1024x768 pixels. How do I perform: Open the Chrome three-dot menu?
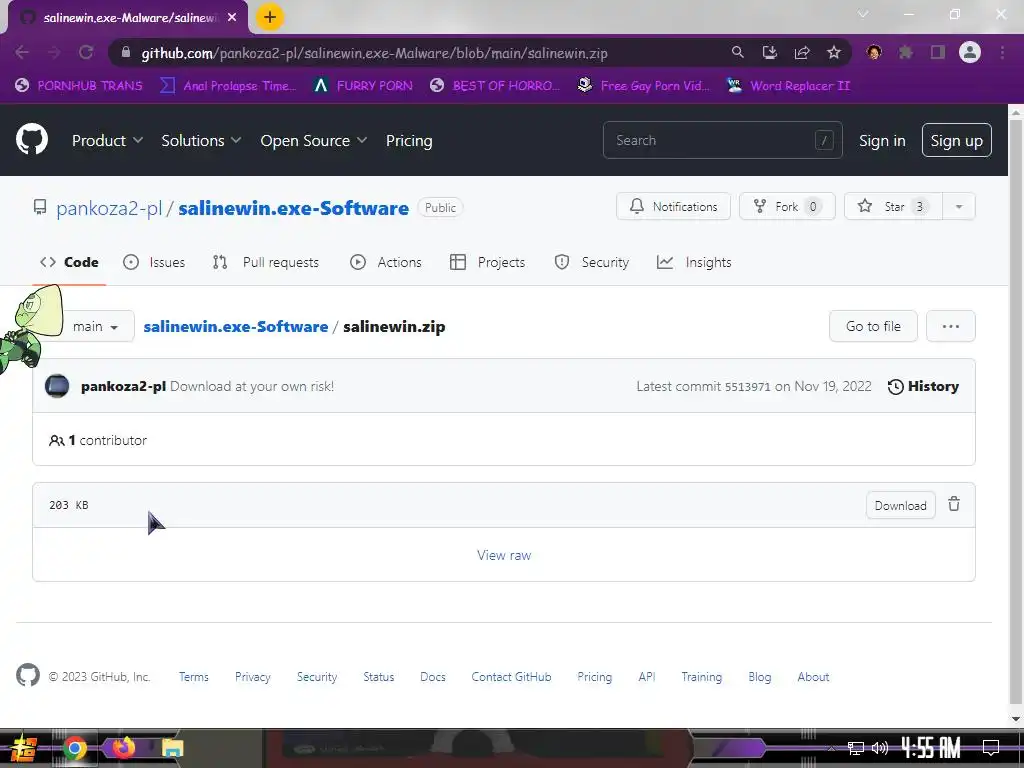click(1002, 52)
